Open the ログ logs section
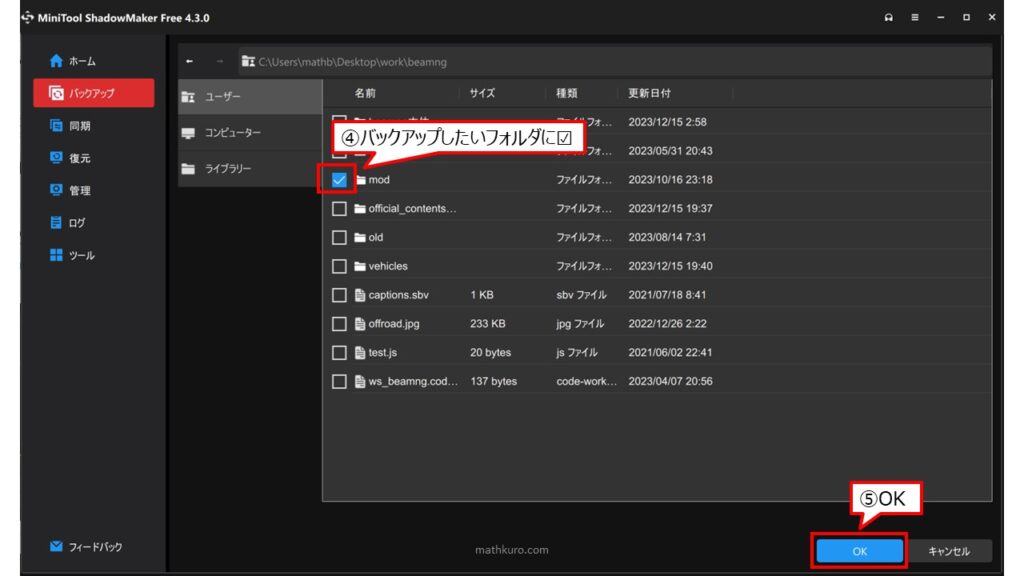1024x576 pixels. pos(67,223)
